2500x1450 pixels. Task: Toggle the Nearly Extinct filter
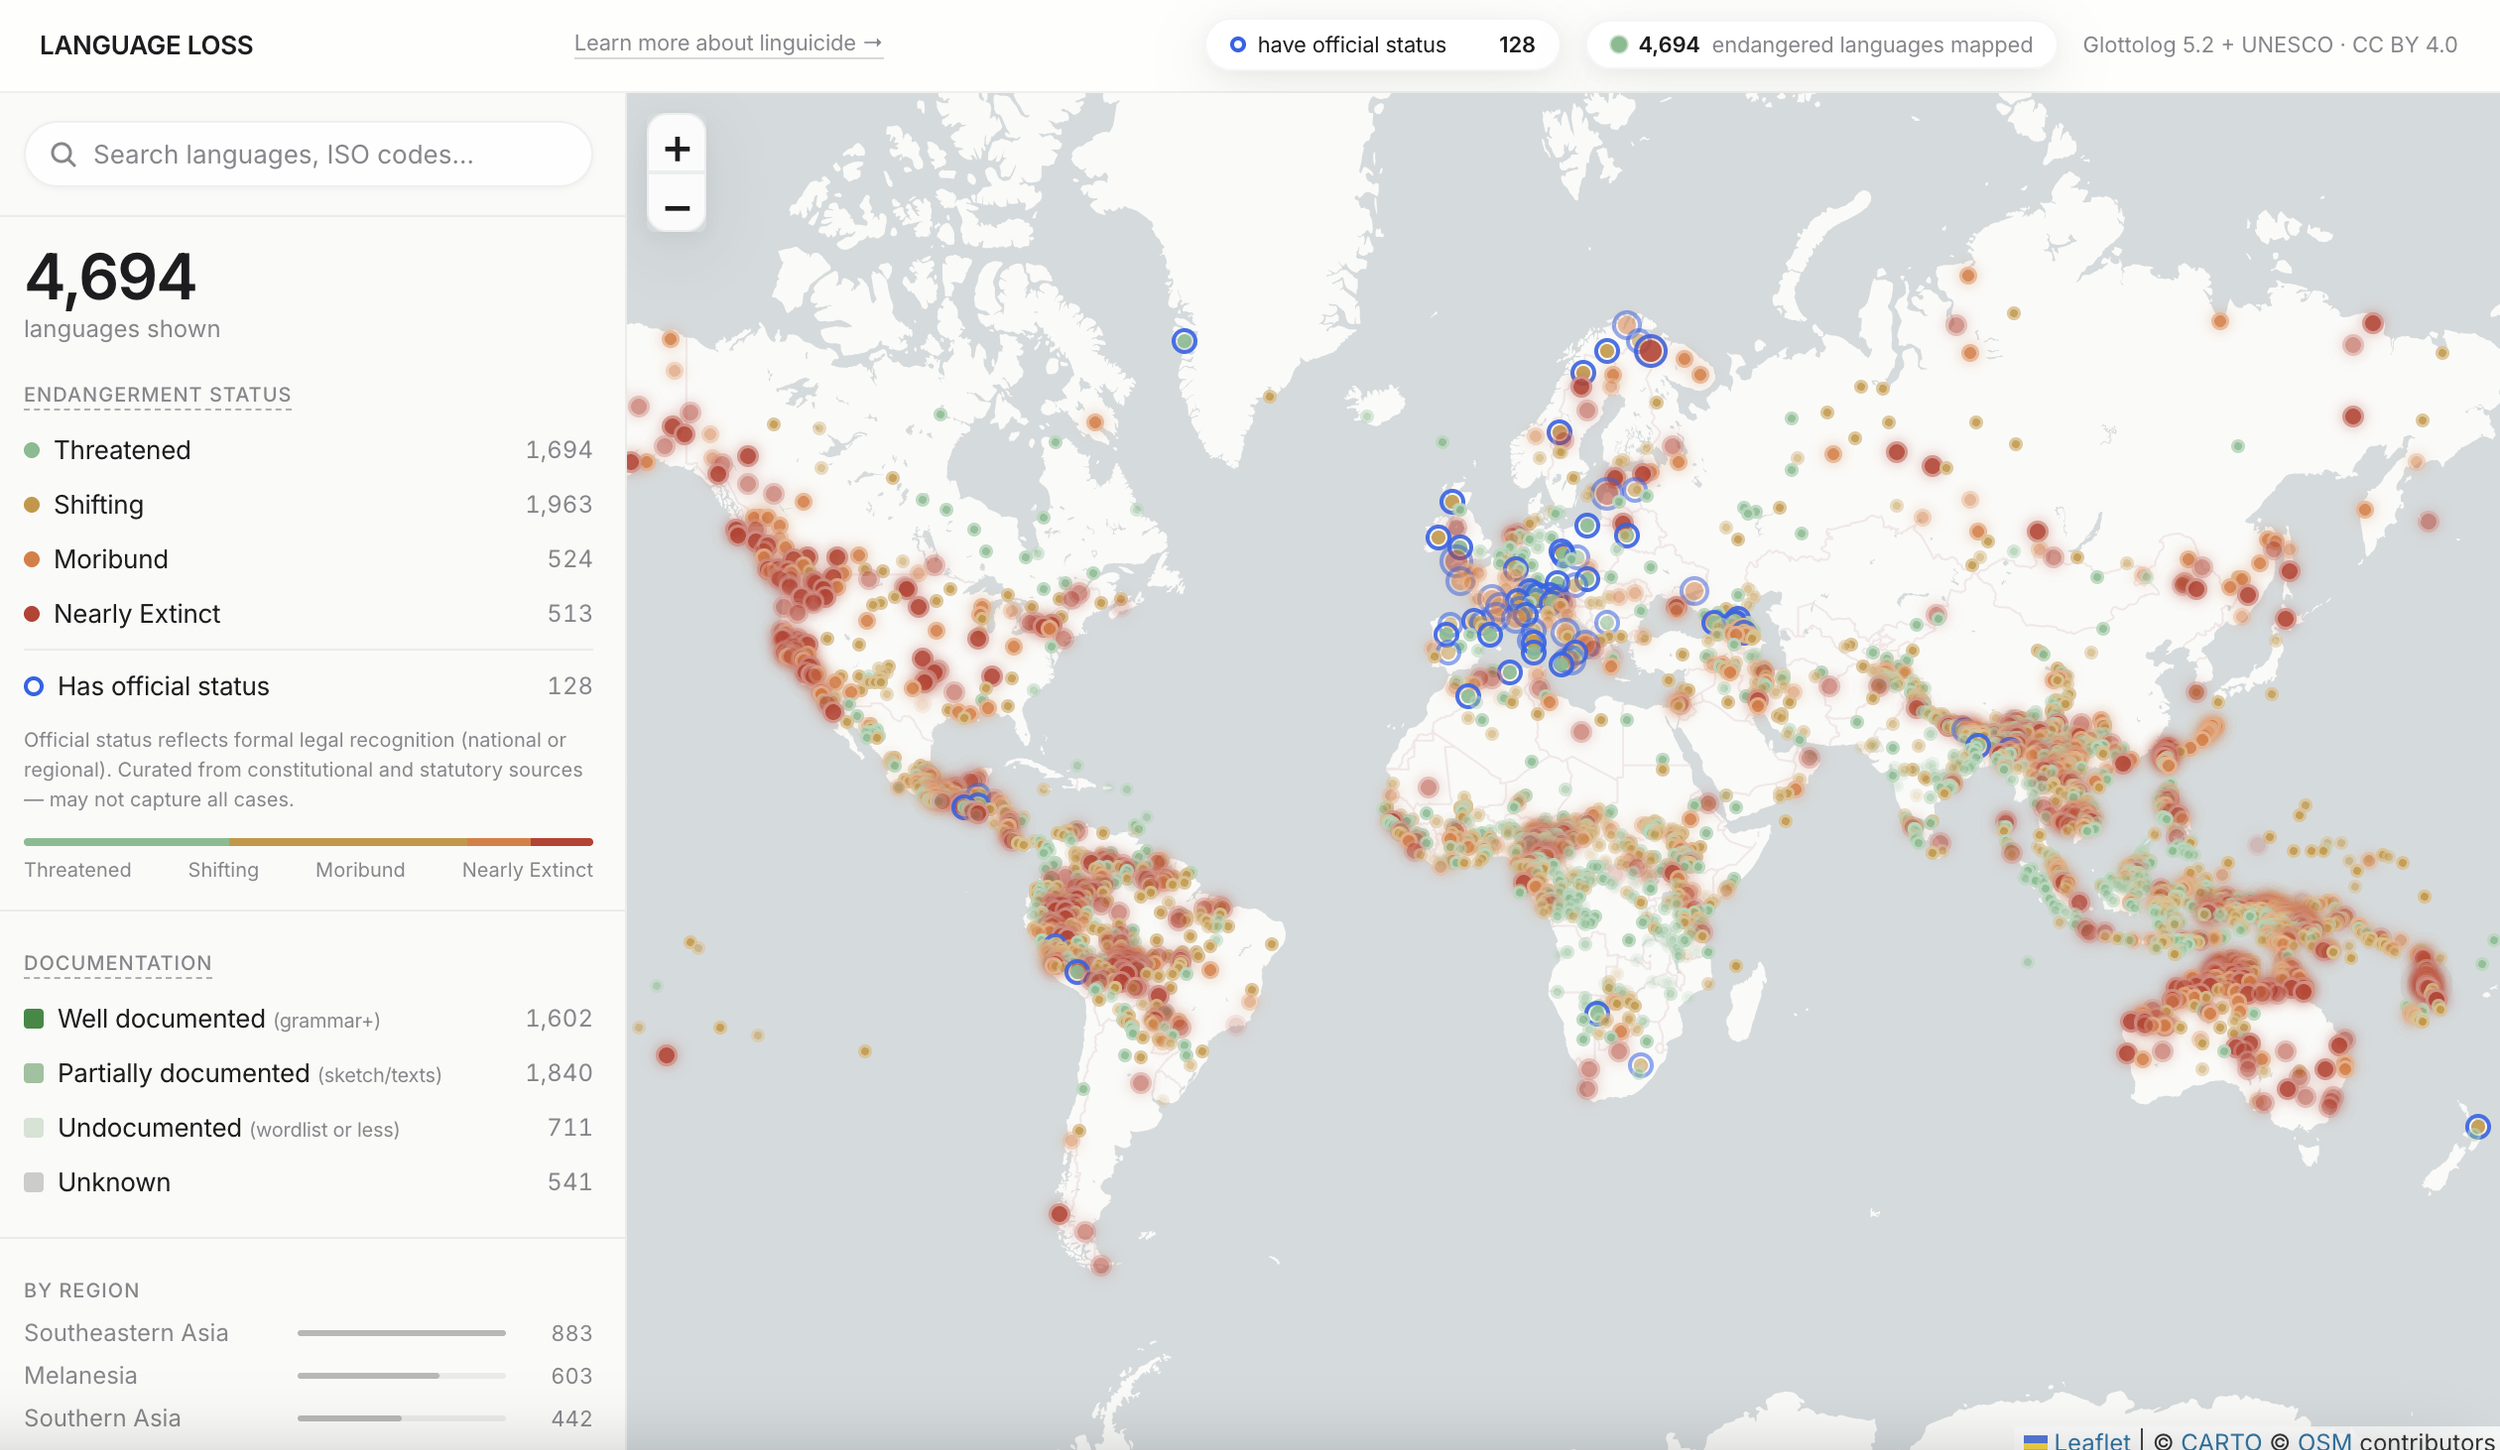(136, 614)
